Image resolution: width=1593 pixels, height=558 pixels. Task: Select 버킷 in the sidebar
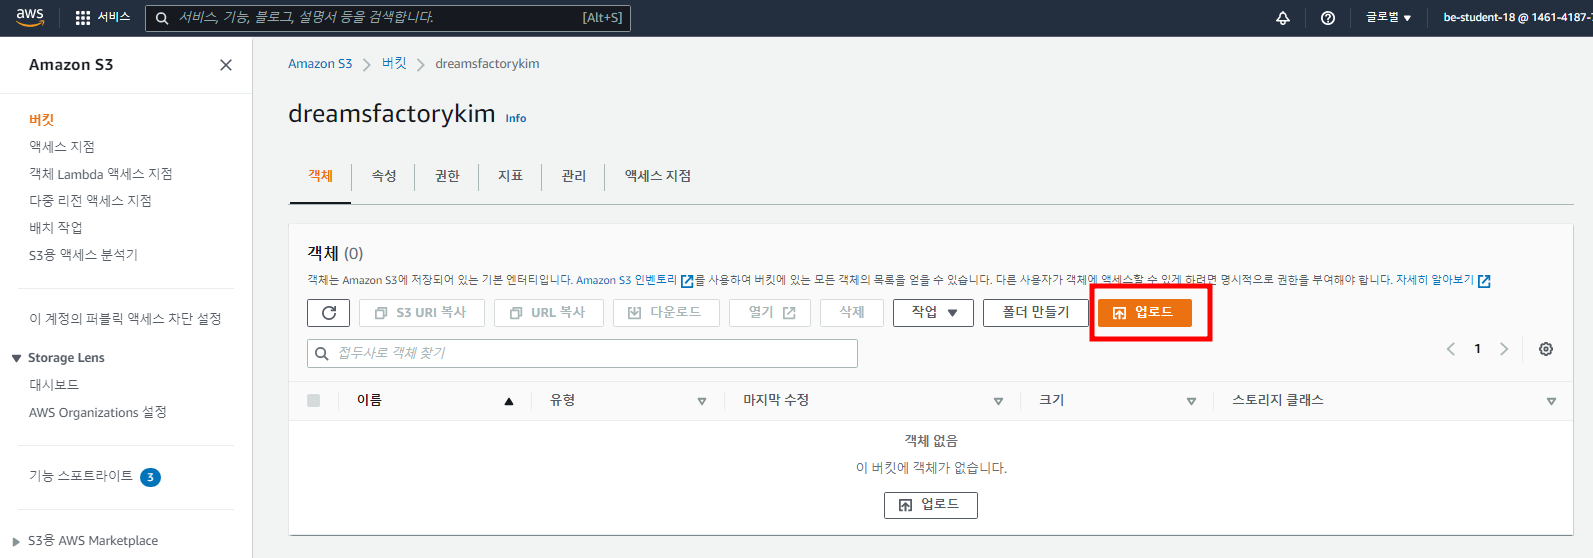(x=42, y=120)
